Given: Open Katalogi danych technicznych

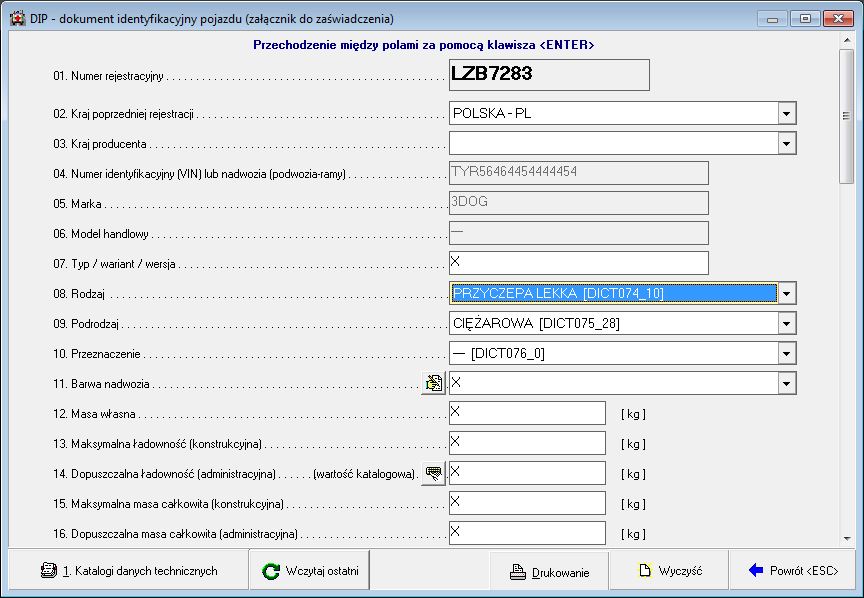Looking at the screenshot, I should coord(129,571).
